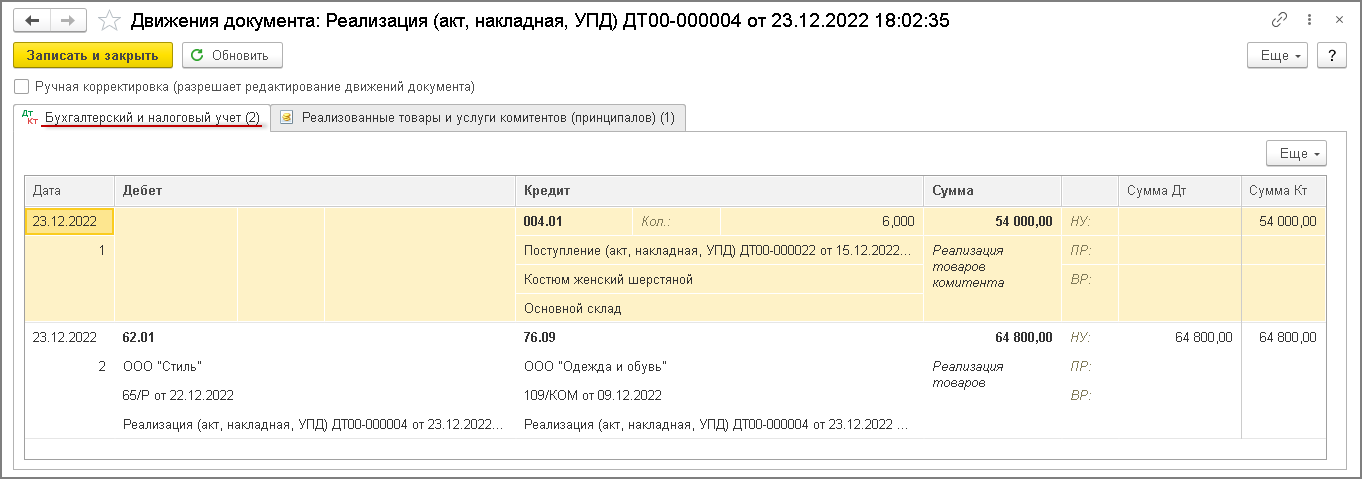Expand the top Еще dropdown menu
Image resolution: width=1362 pixels, height=479 pixels.
[1278, 56]
